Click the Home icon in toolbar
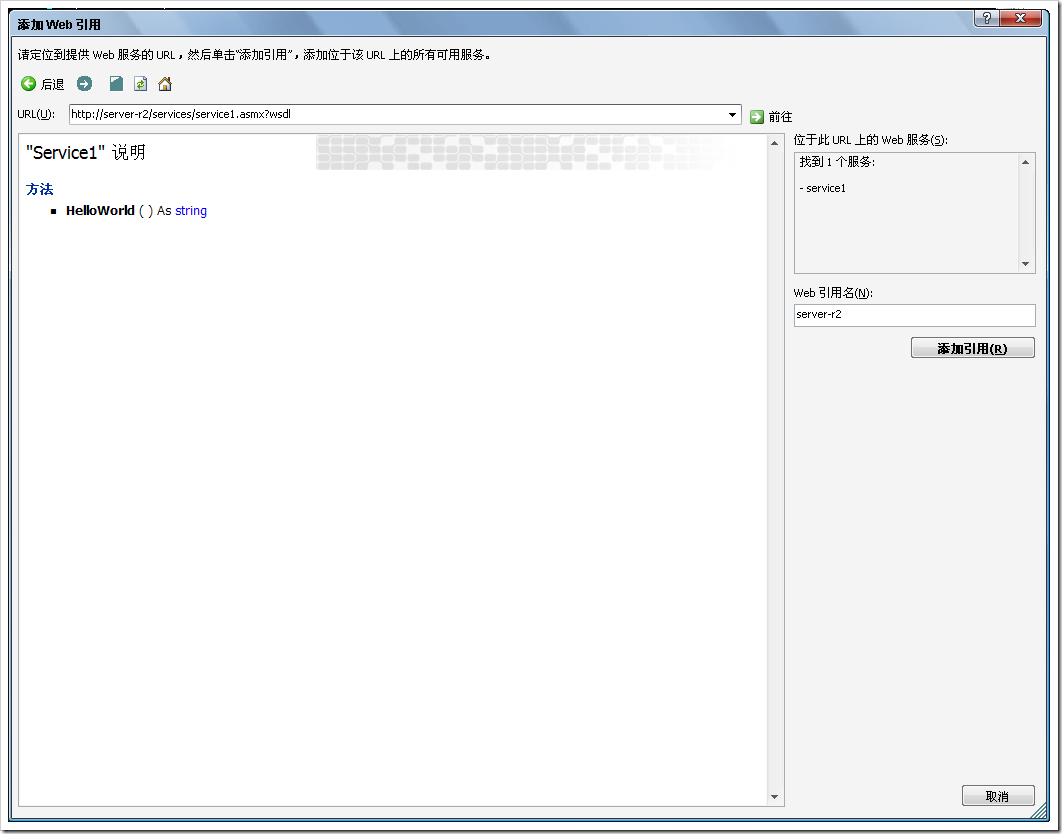 (x=165, y=84)
